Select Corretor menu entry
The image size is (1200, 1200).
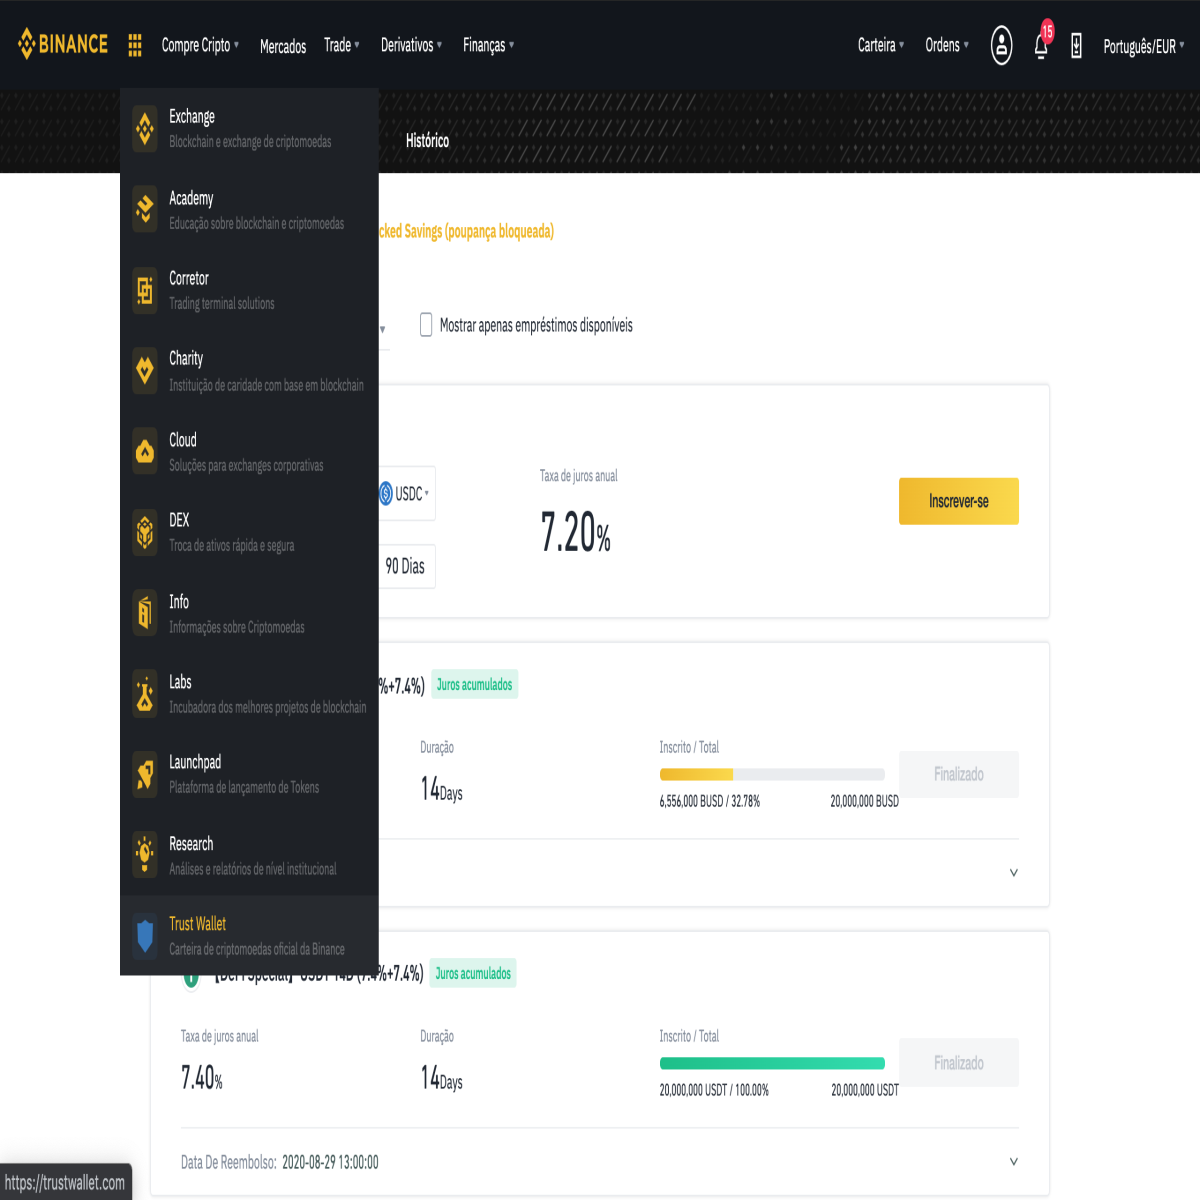(x=249, y=290)
